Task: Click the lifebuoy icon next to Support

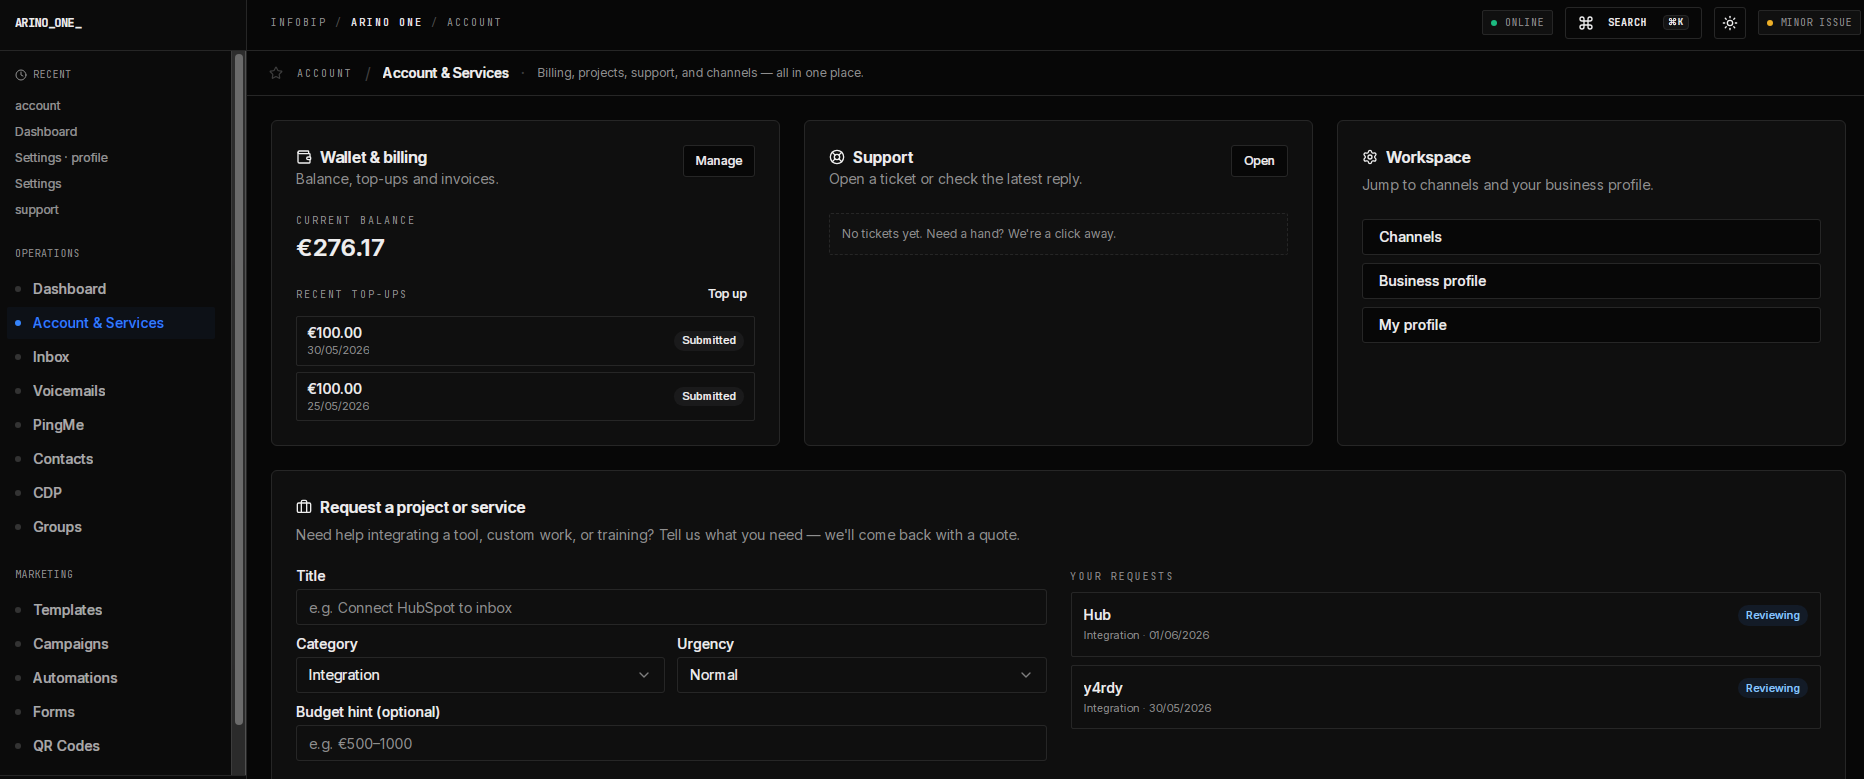Action: click(x=837, y=157)
